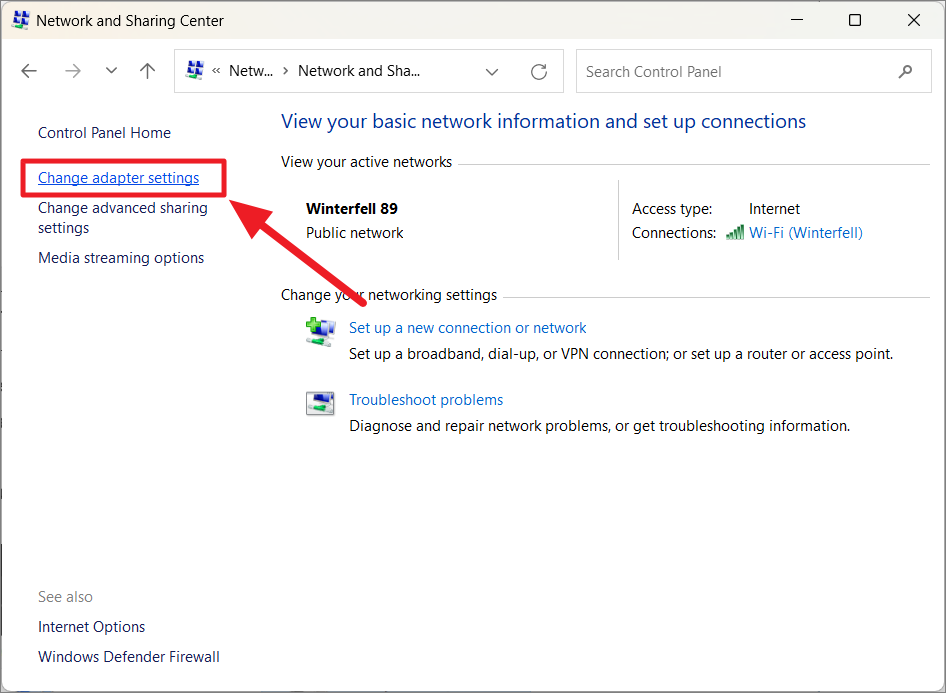This screenshot has width=946, height=693.
Task: Select the Network and Sha... breadcrumb item
Action: click(x=358, y=70)
